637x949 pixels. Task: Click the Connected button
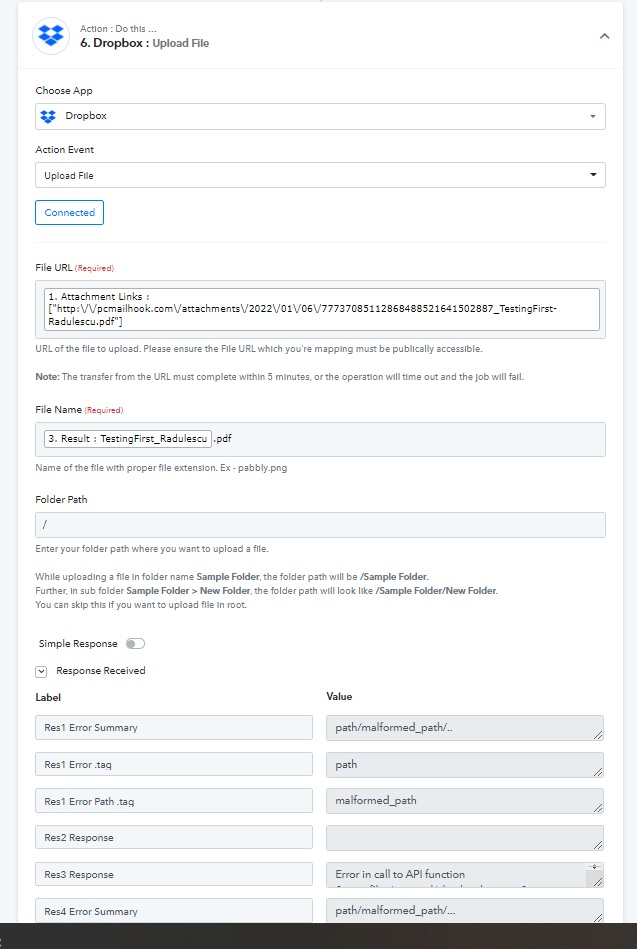tap(70, 212)
